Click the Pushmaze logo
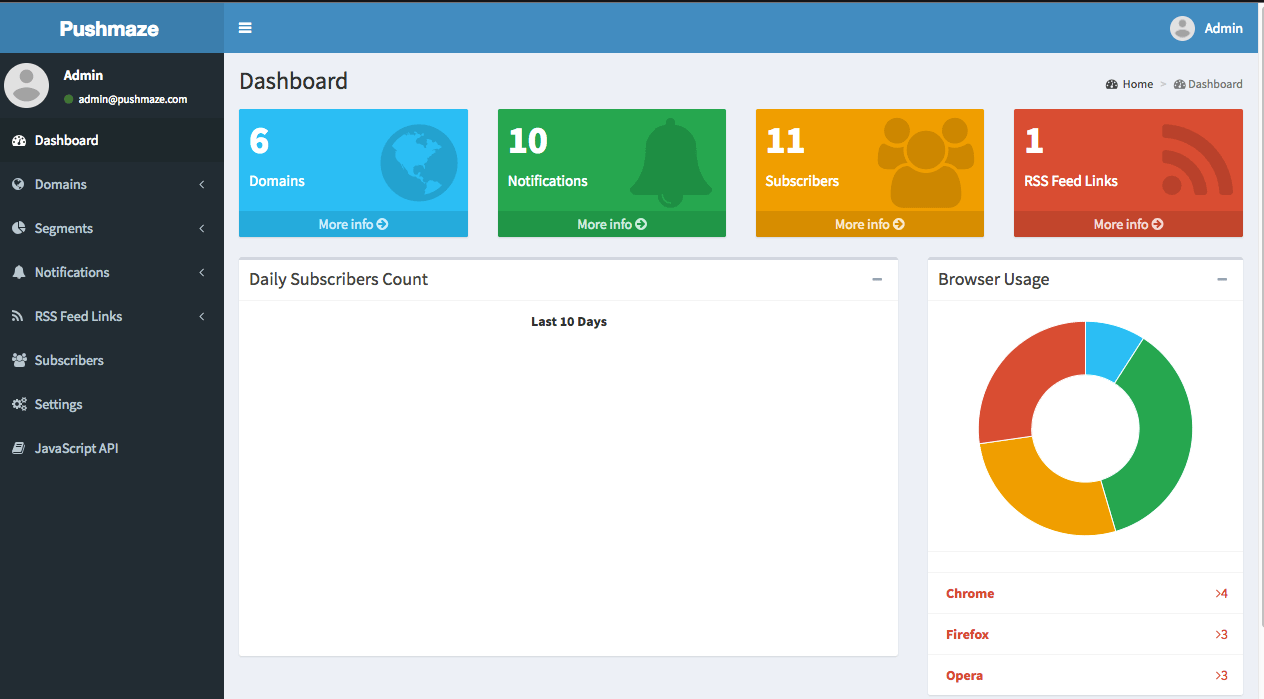 point(109,28)
